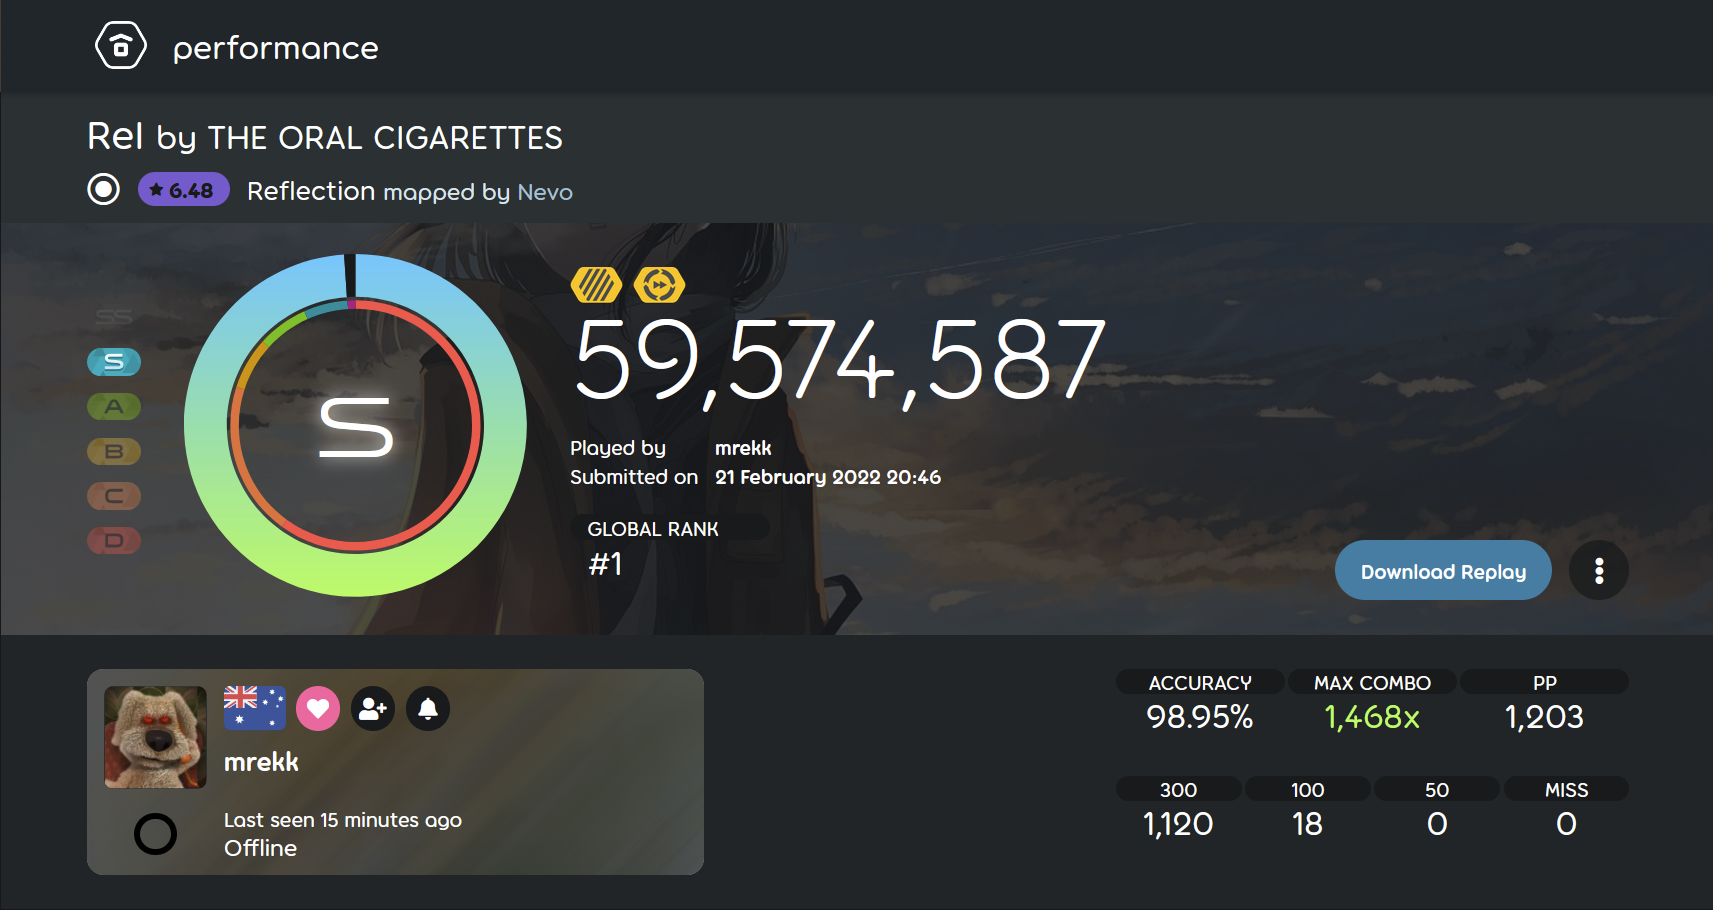
Task: Open mapper Nevo's profile link
Action: [x=544, y=192]
